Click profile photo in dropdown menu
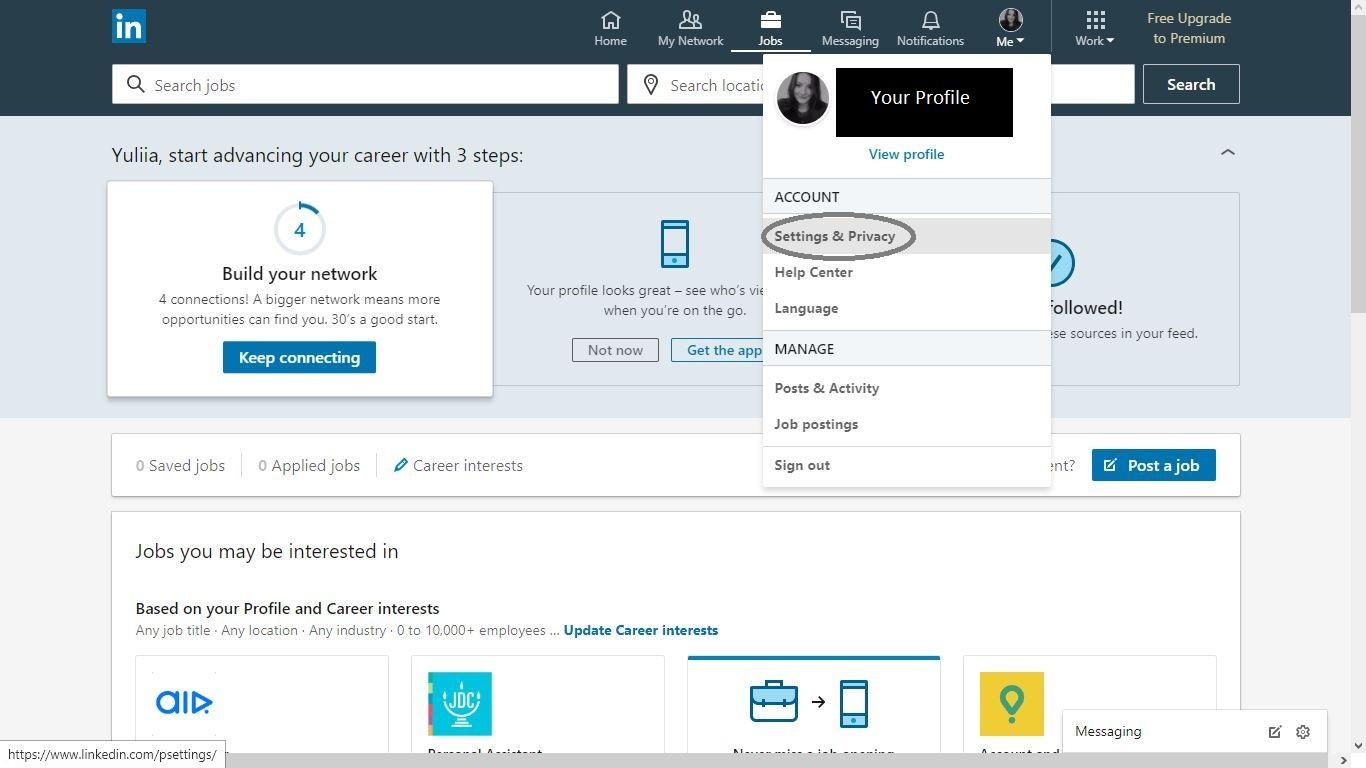The image size is (1366, 768). click(x=802, y=98)
